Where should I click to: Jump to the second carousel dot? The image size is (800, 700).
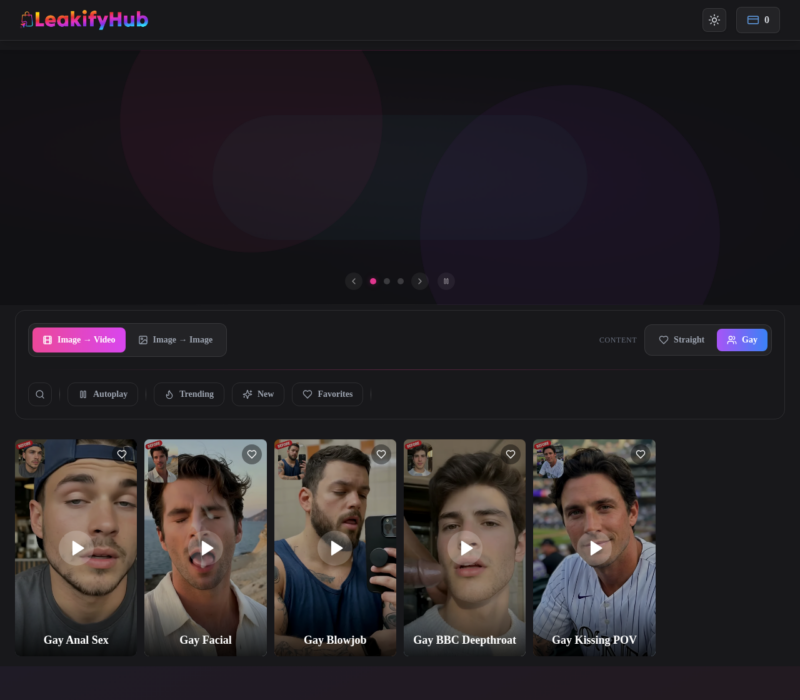[387, 281]
